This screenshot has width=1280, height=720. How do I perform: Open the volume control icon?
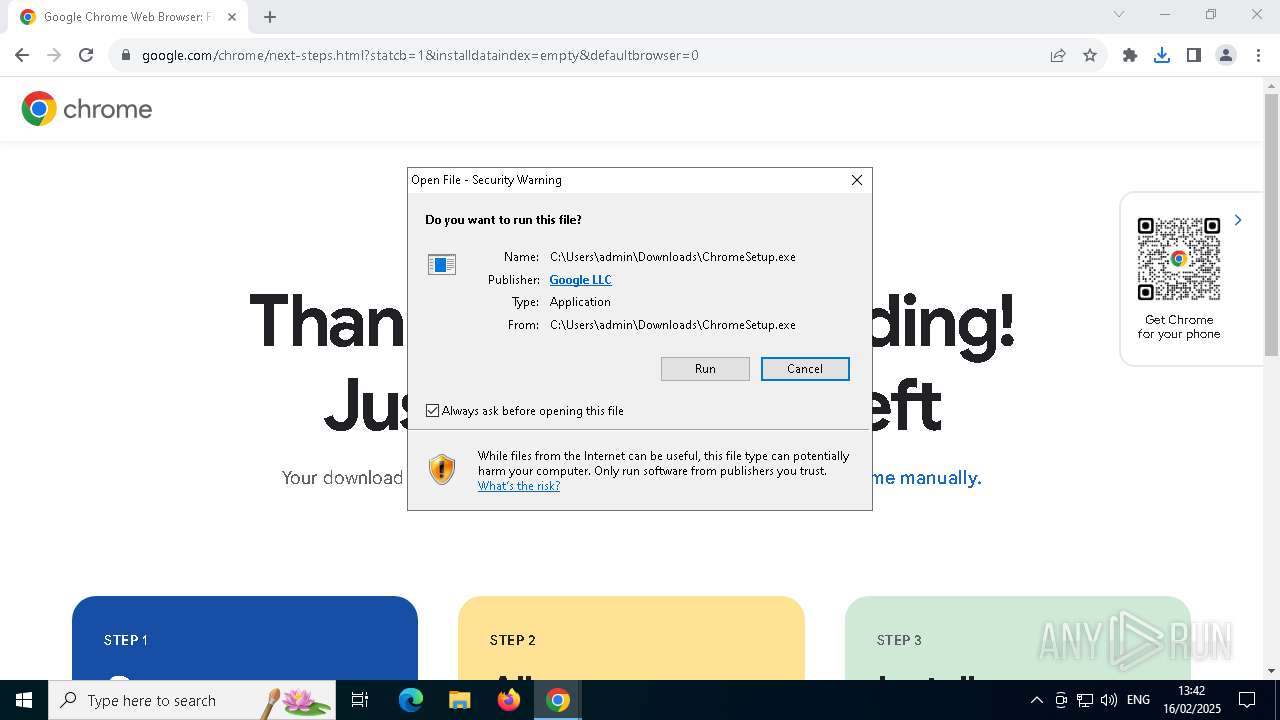tap(1108, 700)
